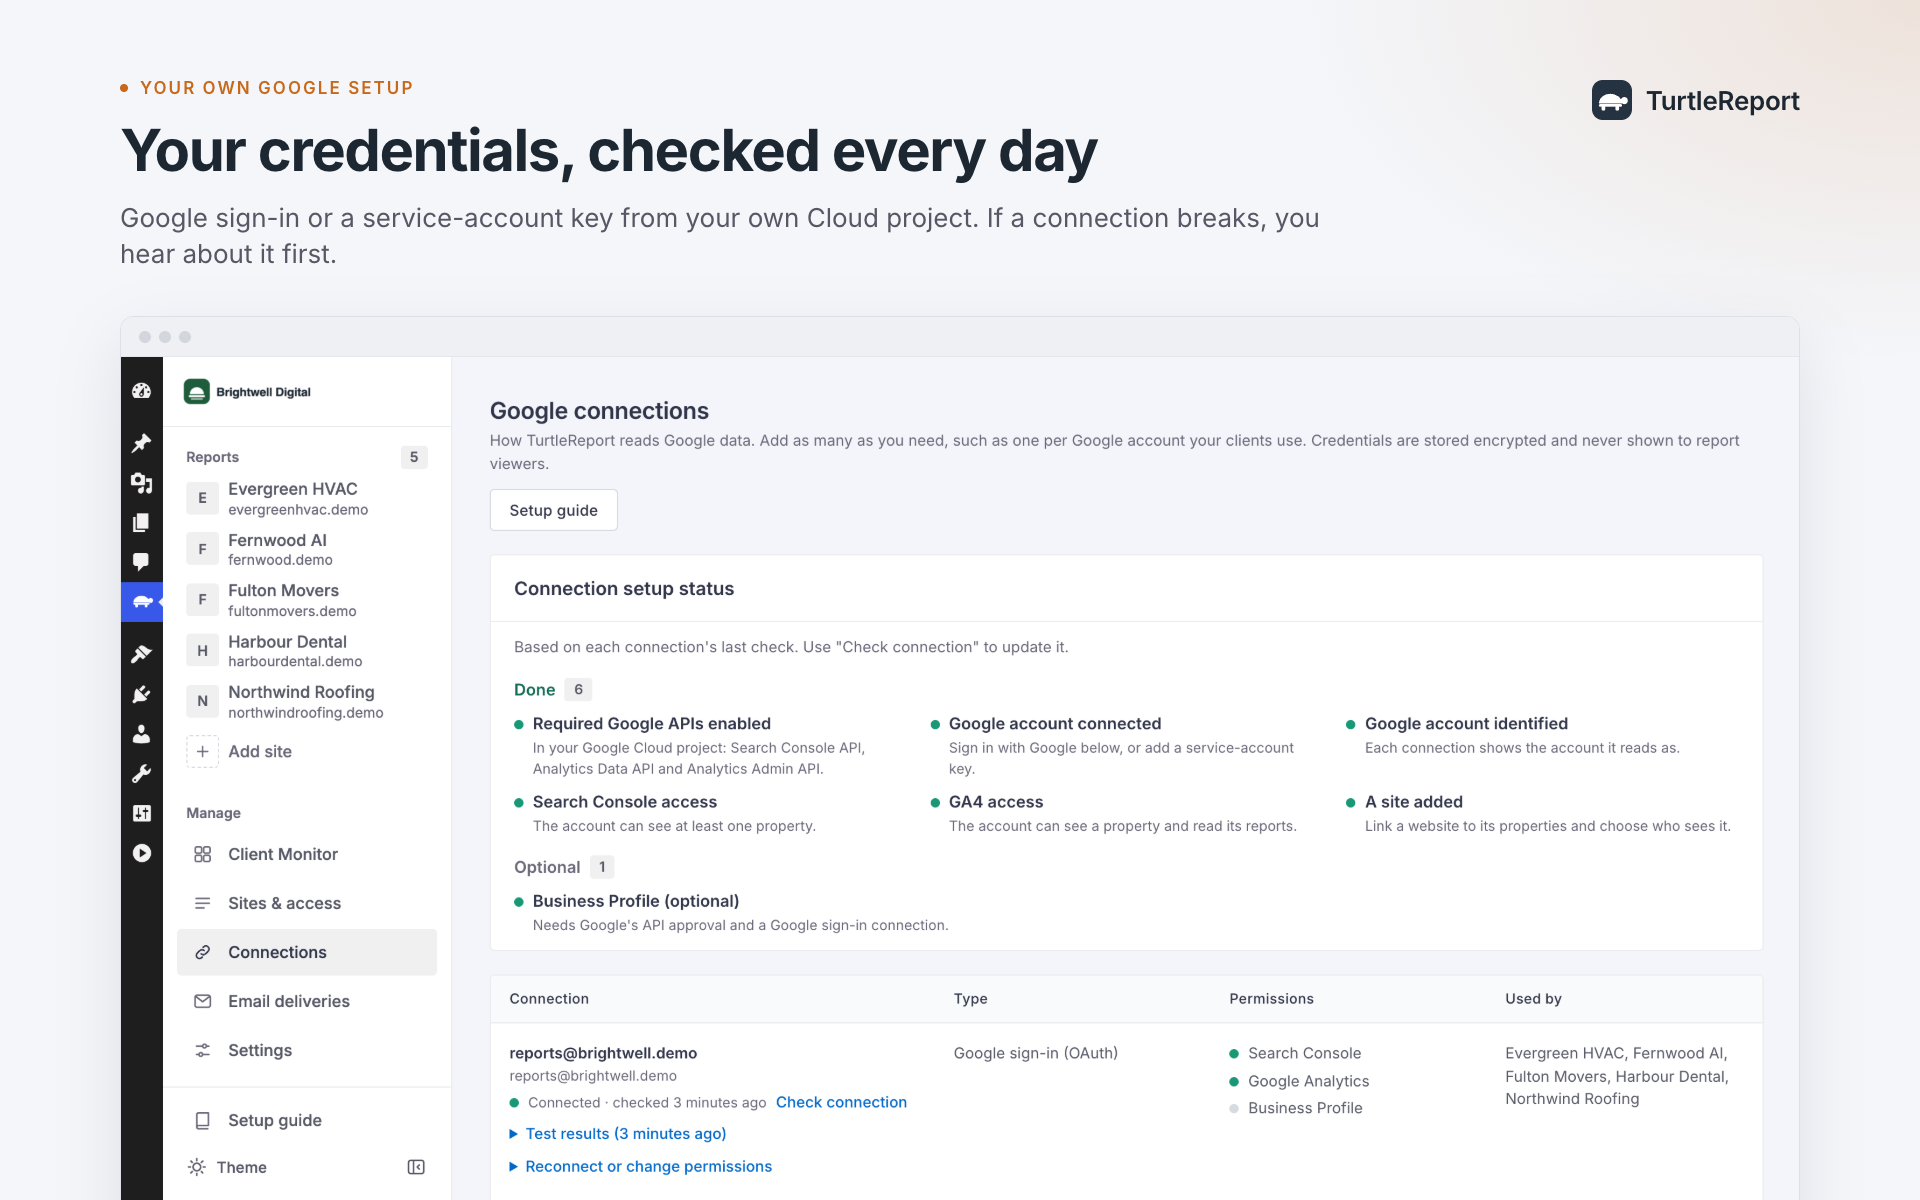Click the plus icon to add site

(x=202, y=751)
